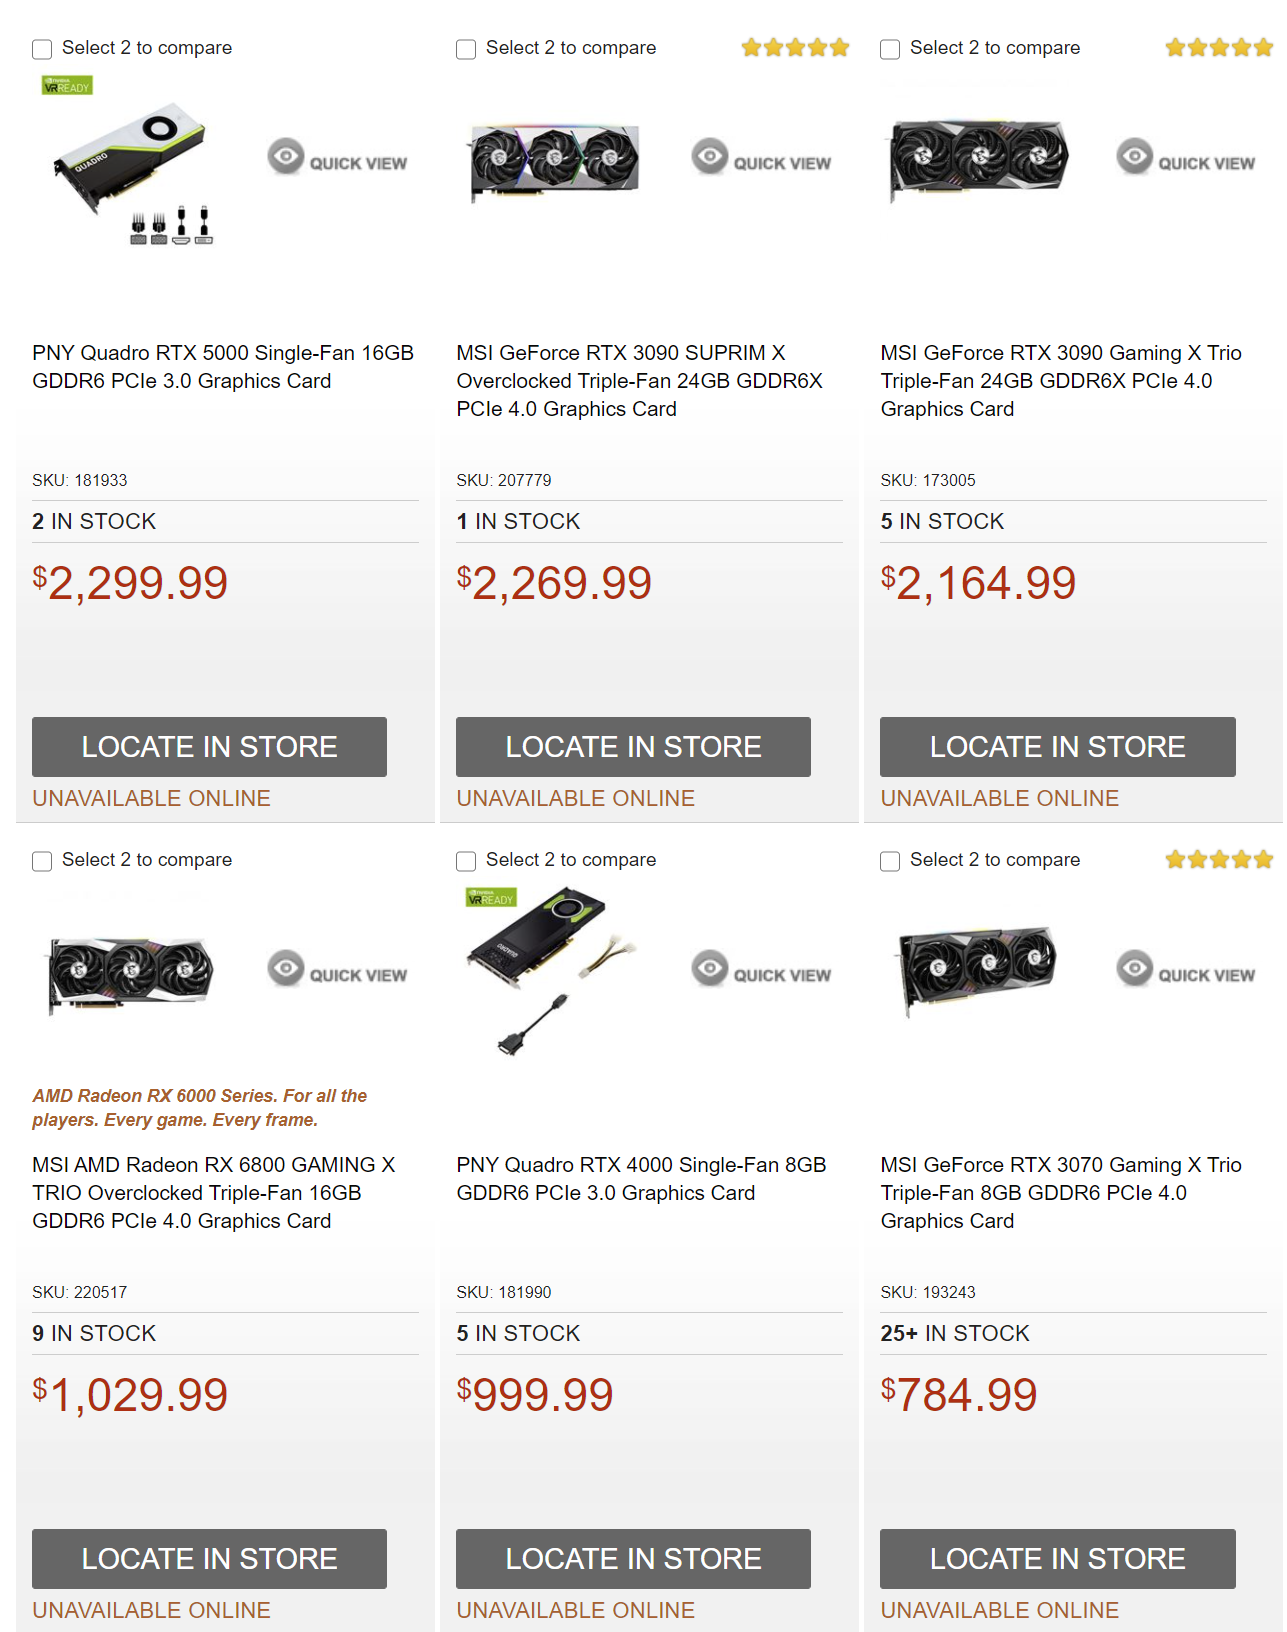The width and height of the screenshot is (1287, 1632).
Task: Open Quick View for RTX 3070 Gaming X Trio
Action: point(1186,971)
